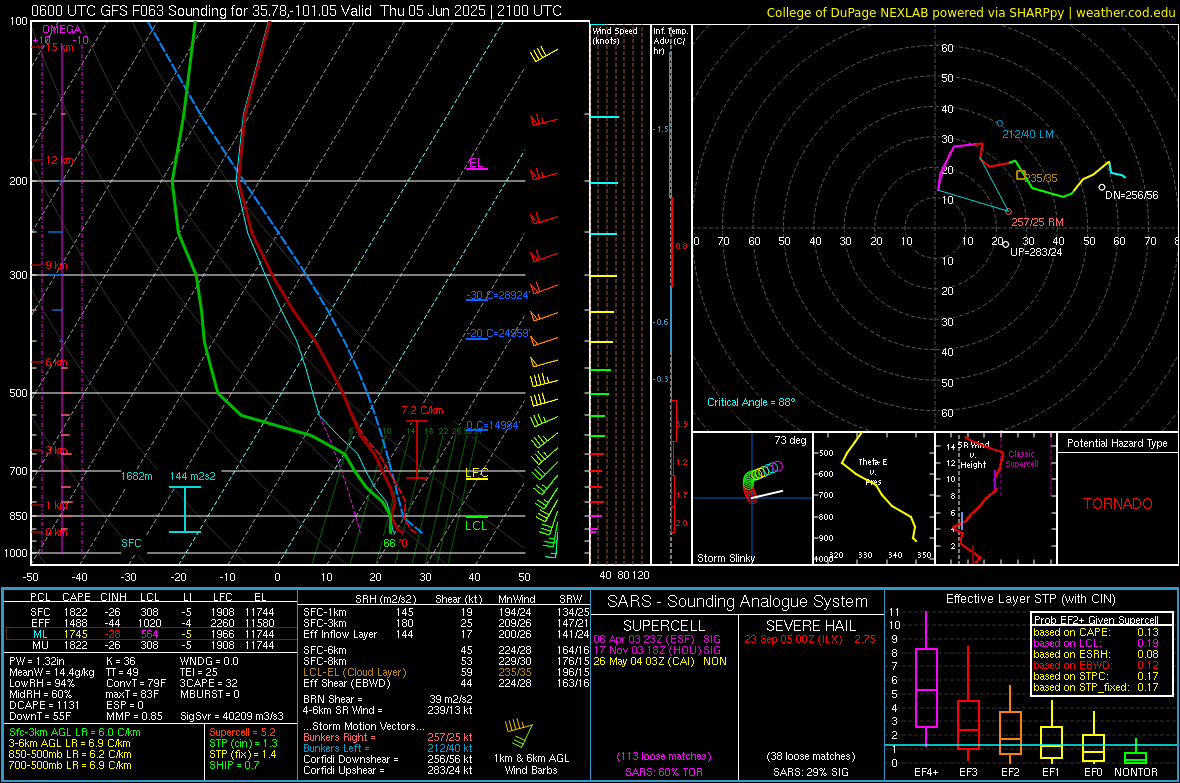This screenshot has width=1180, height=783.
Task: Click the UP=283/24 Corfidi upshear marker
Action: [x=1005, y=244]
